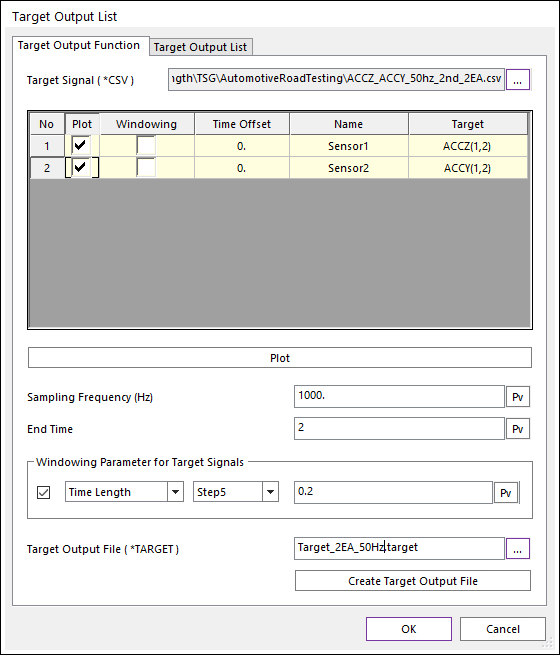
Task: Browse for Target Signal CSV file
Action: [x=518, y=79]
